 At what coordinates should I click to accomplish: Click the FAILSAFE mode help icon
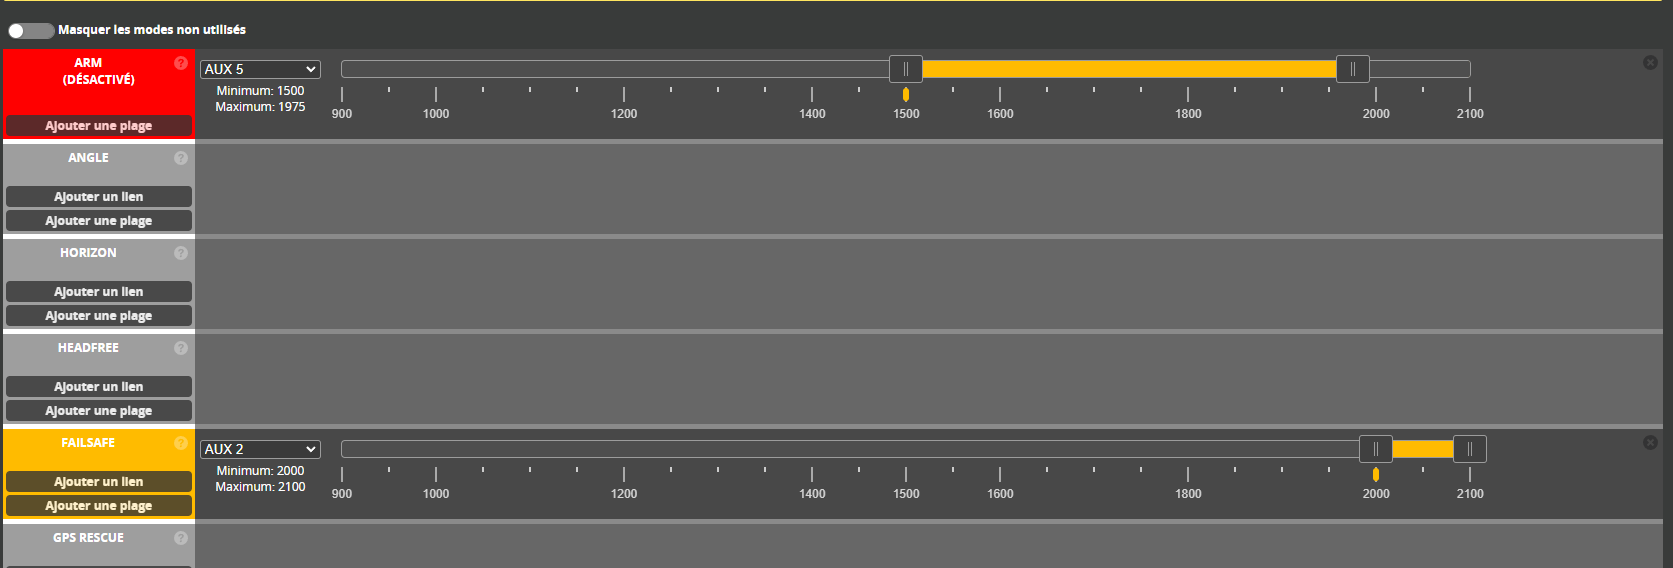(181, 443)
